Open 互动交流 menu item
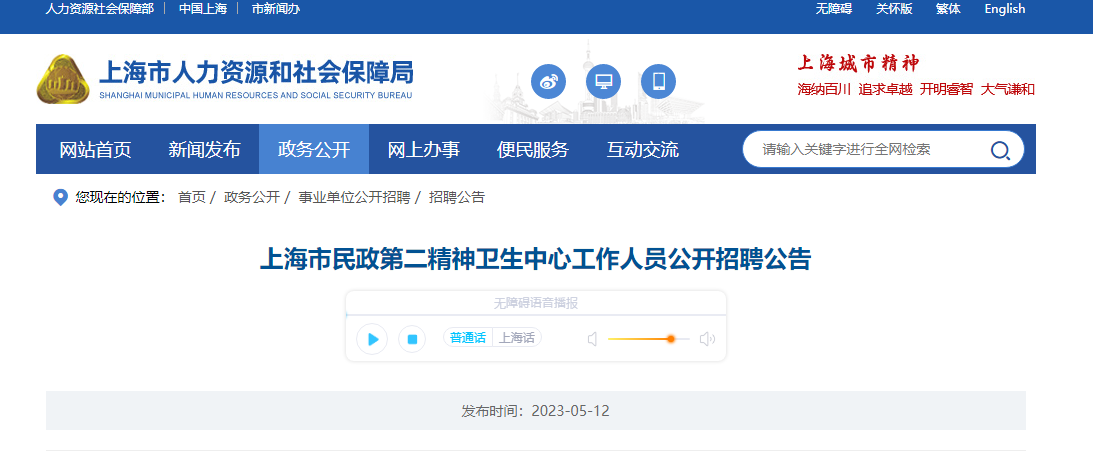1093x453 pixels. [642, 149]
